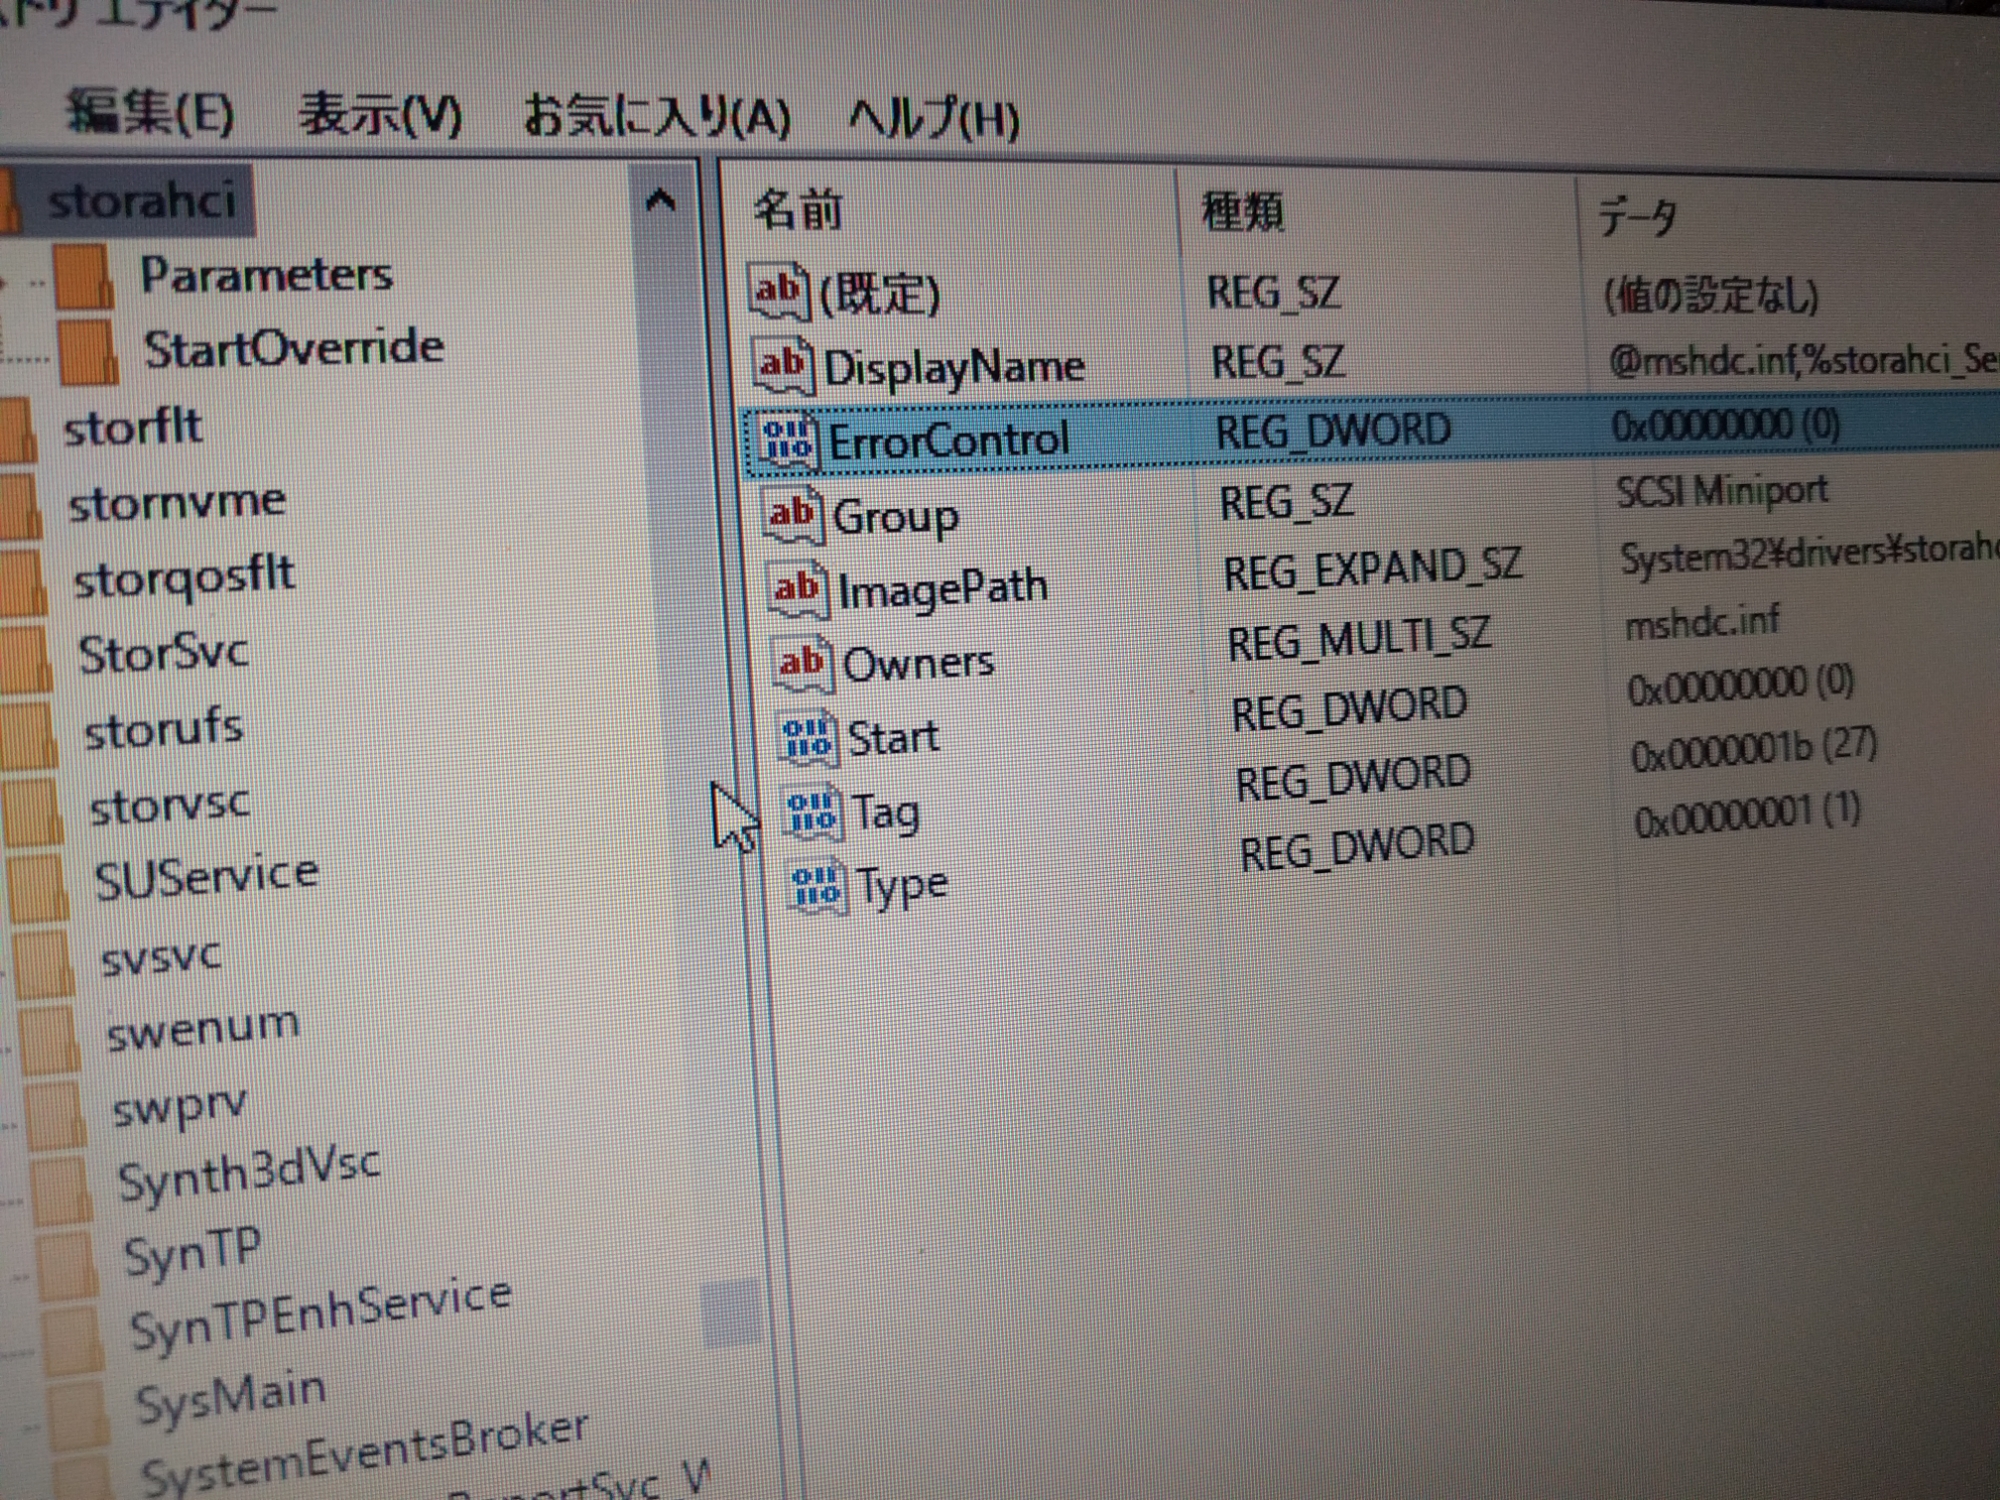Open the 表示(V) menu
This screenshot has height=1500, width=2000.
(380, 115)
